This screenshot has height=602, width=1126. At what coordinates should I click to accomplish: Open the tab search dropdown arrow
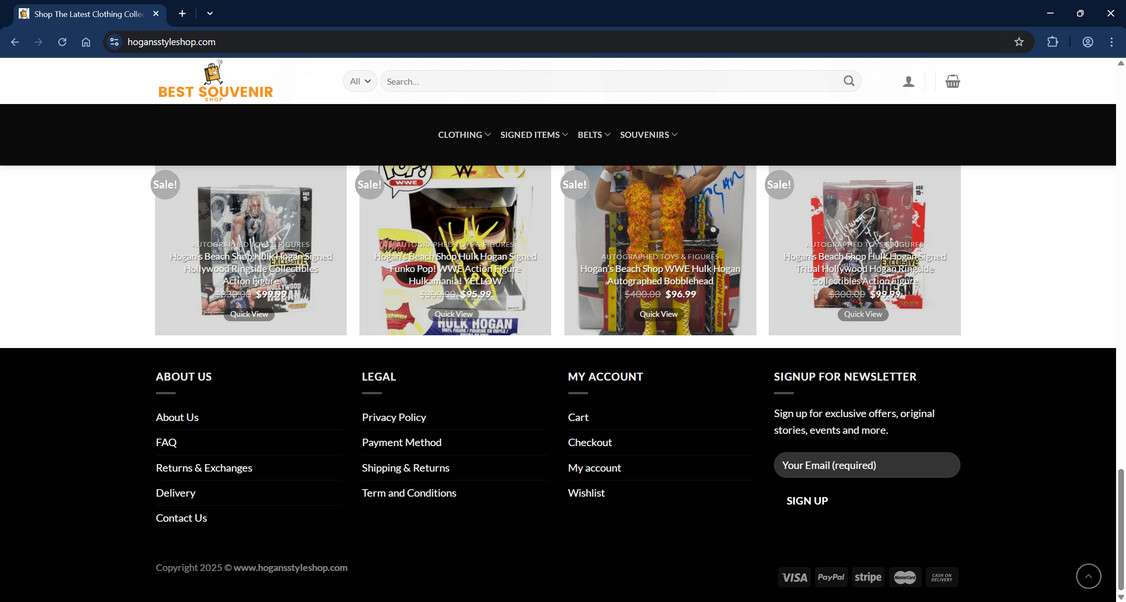(210, 13)
